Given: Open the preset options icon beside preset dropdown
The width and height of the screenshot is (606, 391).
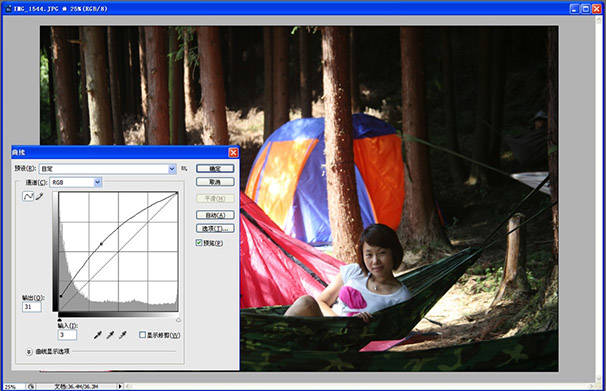Looking at the screenshot, I should [x=184, y=168].
